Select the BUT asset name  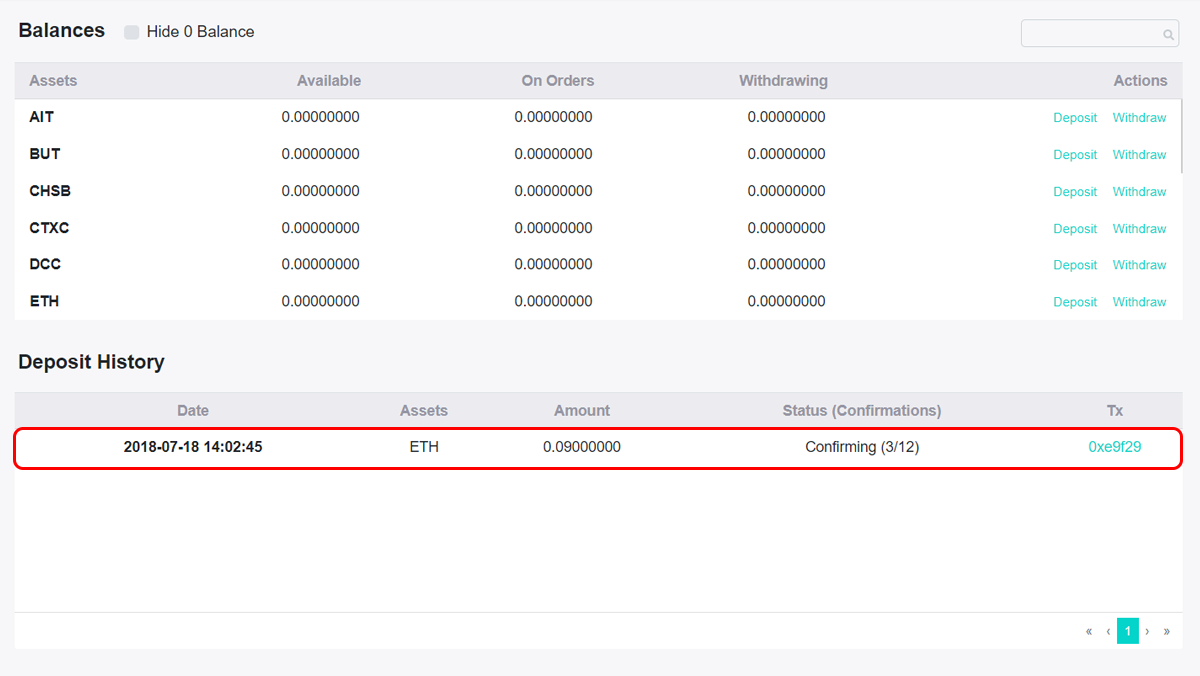coord(45,154)
